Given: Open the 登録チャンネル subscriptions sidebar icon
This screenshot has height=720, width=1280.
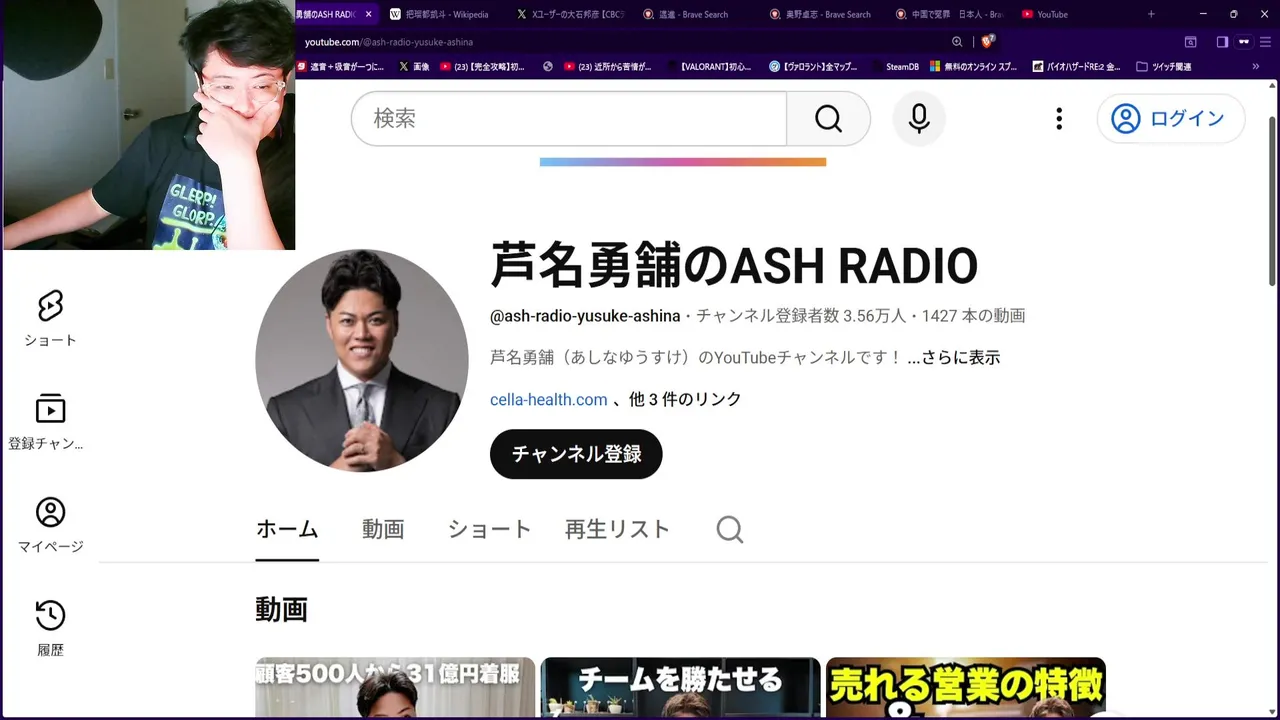Looking at the screenshot, I should [x=46, y=422].
